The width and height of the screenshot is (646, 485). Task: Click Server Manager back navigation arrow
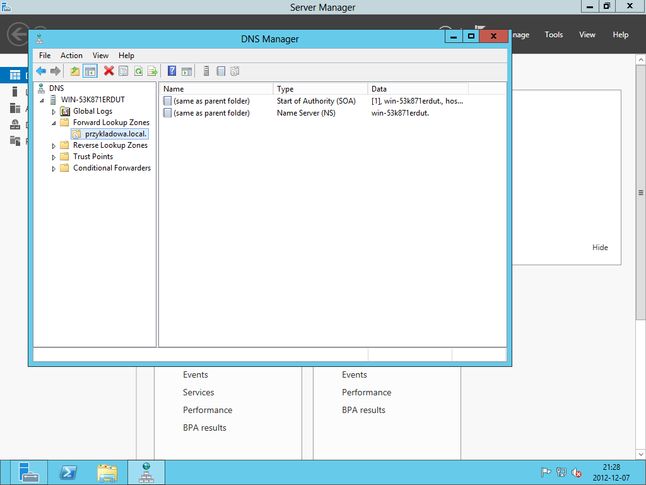coord(17,34)
